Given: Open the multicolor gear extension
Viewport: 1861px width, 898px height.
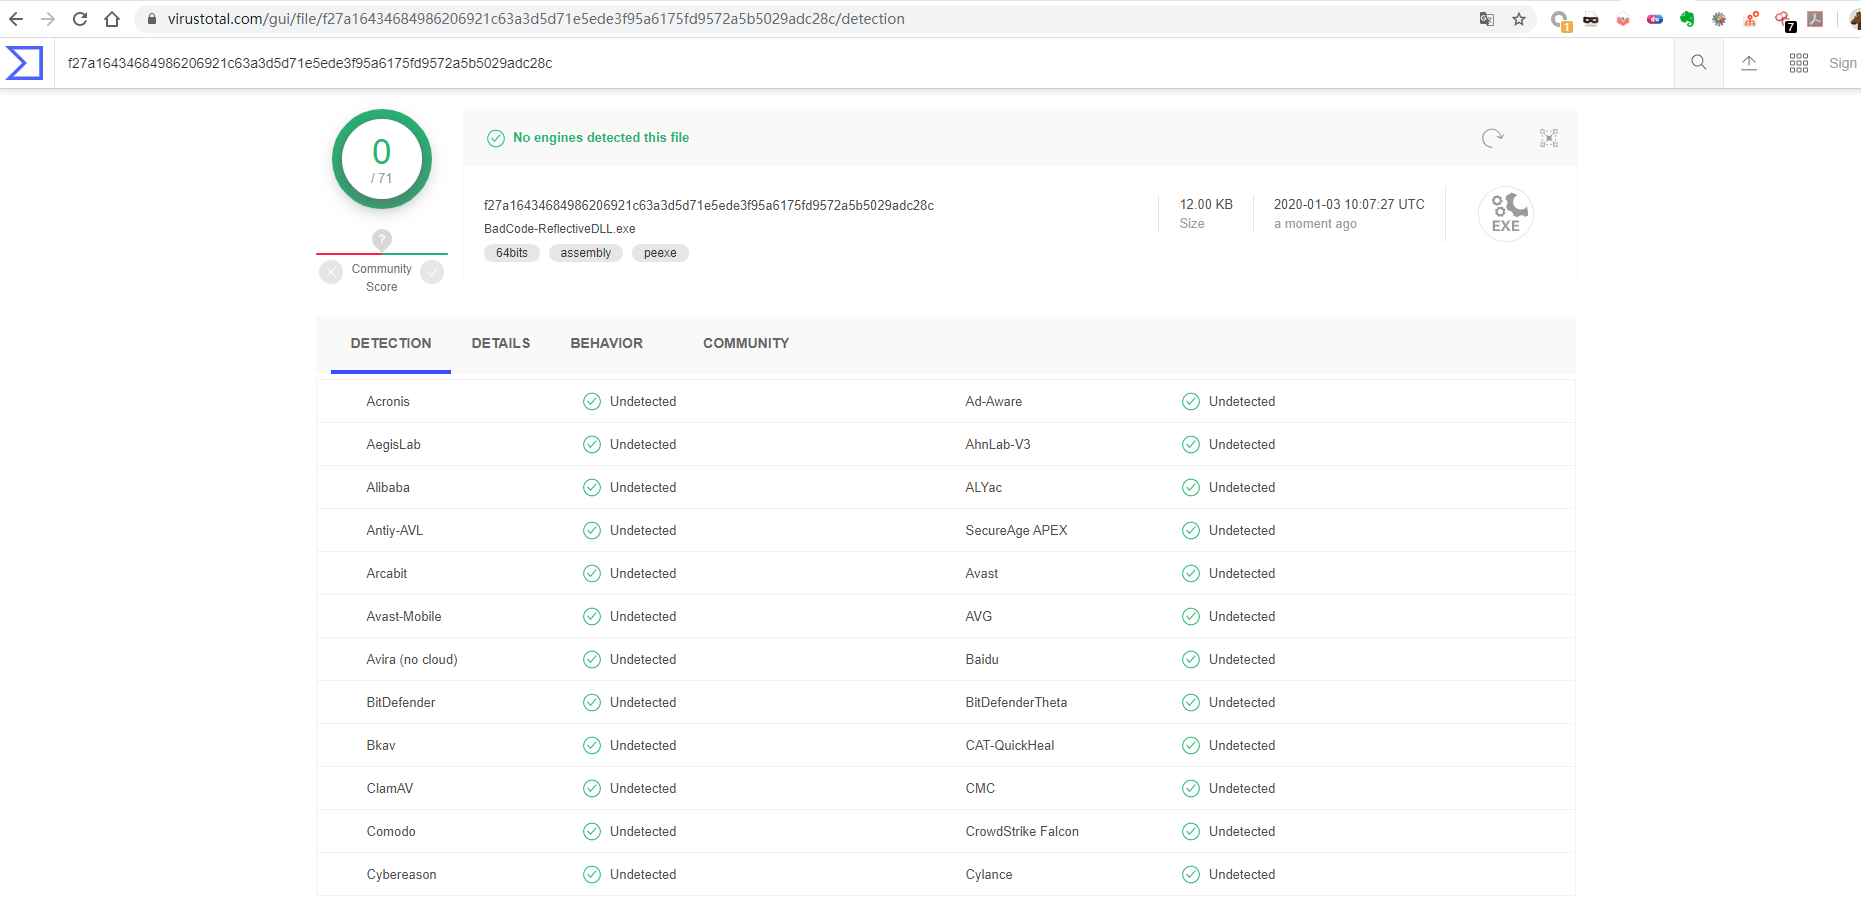Looking at the screenshot, I should point(1719,19).
